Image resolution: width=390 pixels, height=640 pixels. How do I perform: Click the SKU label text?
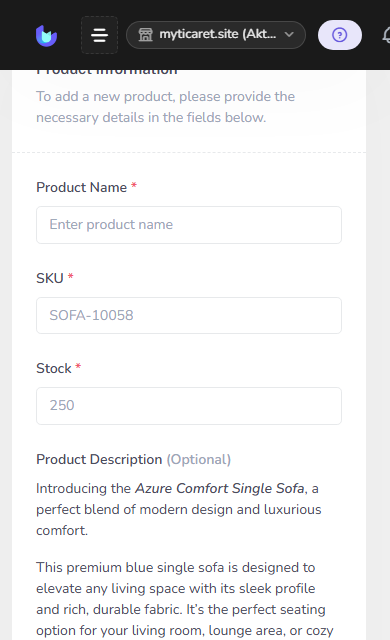click(50, 278)
